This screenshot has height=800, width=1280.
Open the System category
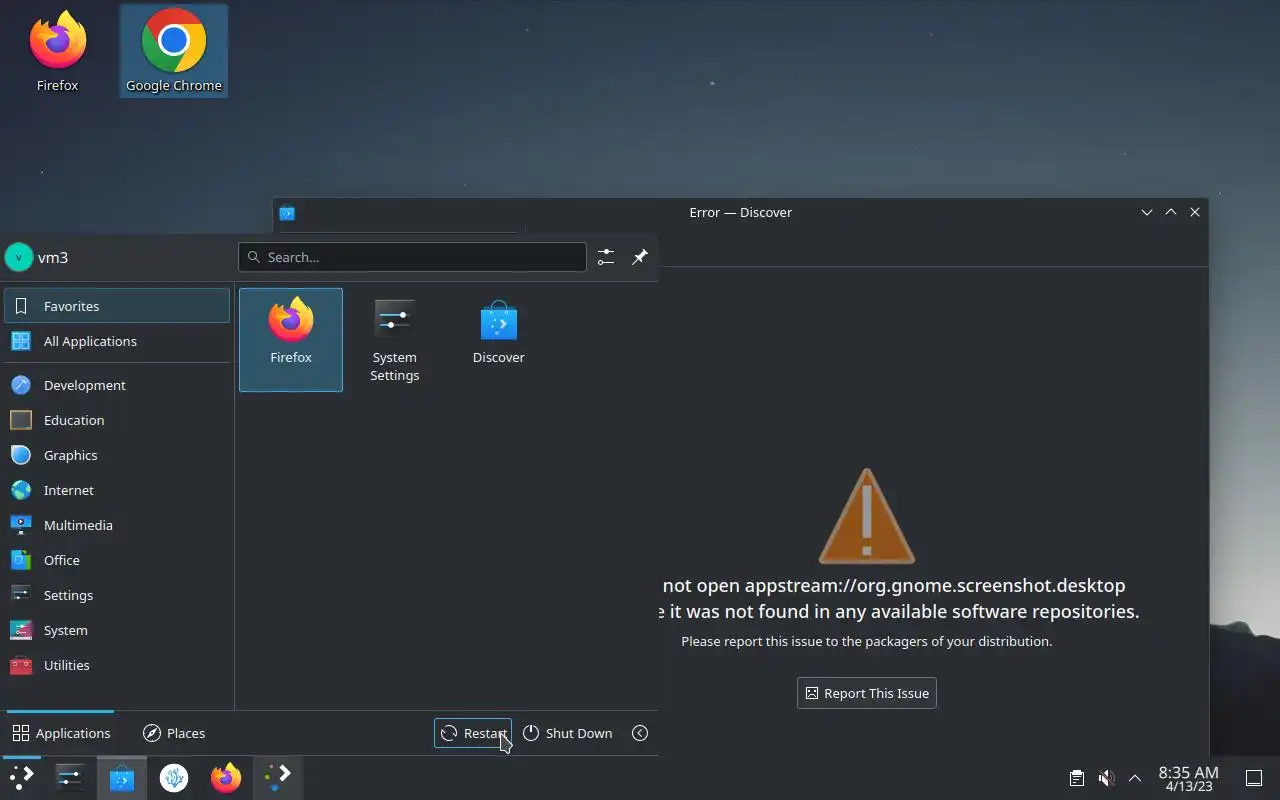pos(117,630)
